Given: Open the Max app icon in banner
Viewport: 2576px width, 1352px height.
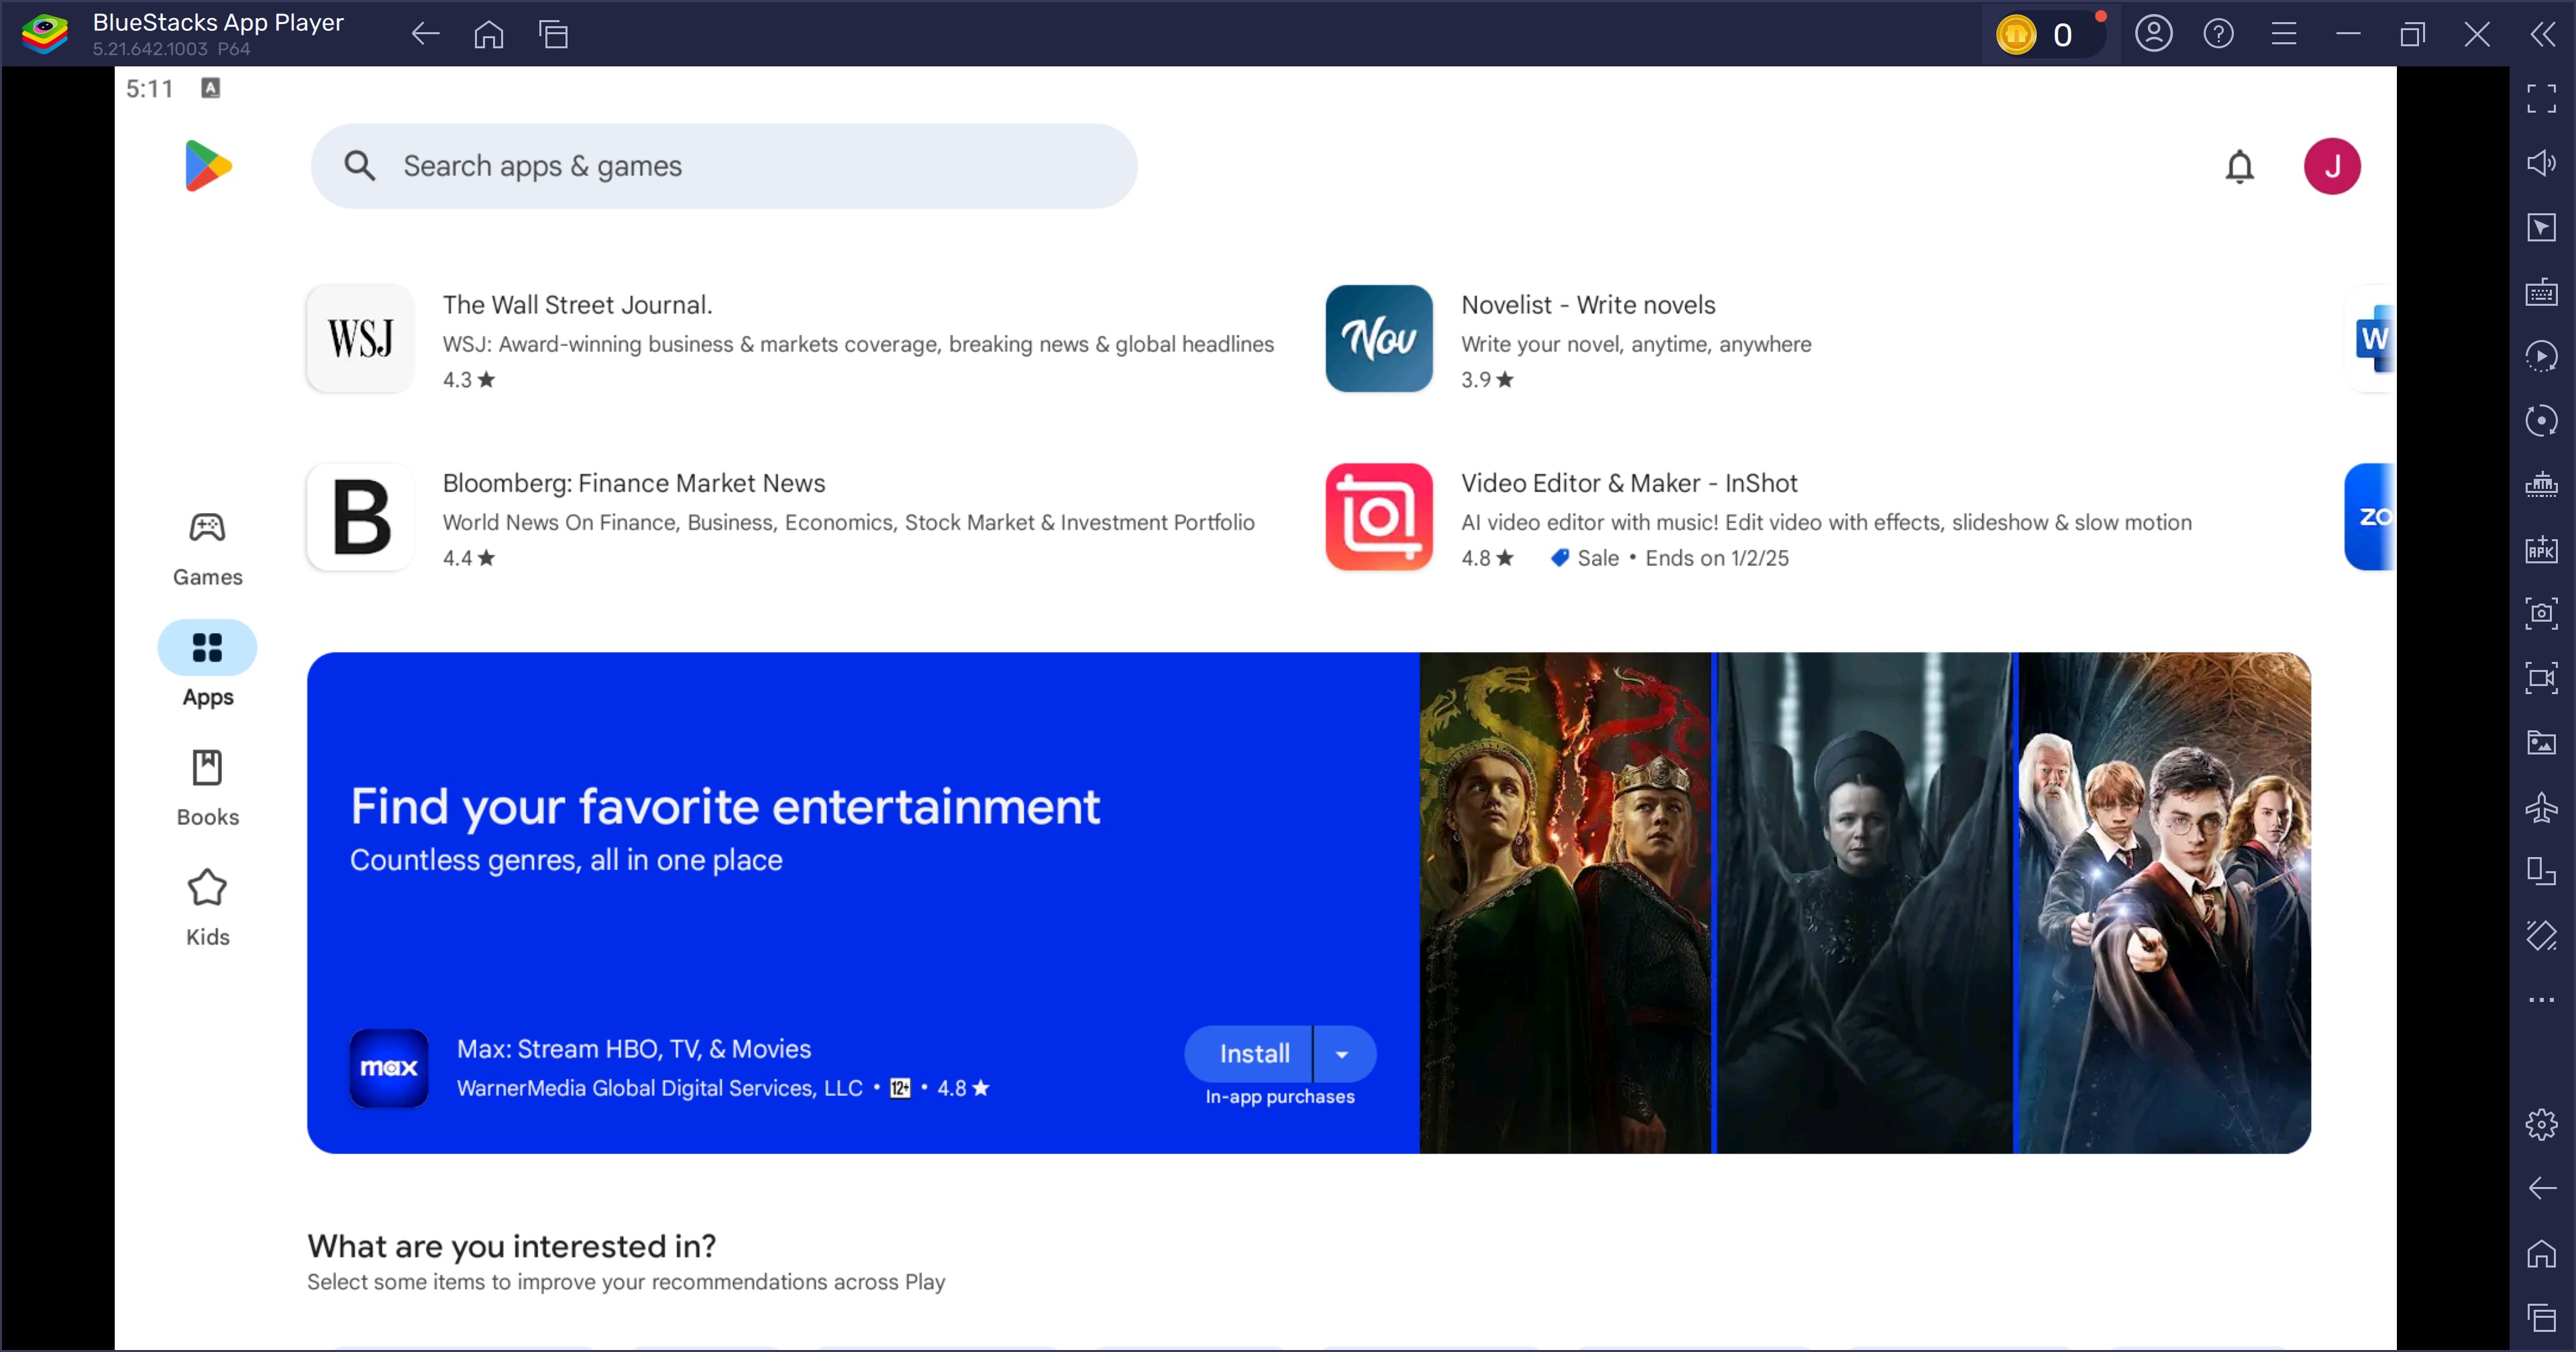Looking at the screenshot, I should [x=388, y=1067].
